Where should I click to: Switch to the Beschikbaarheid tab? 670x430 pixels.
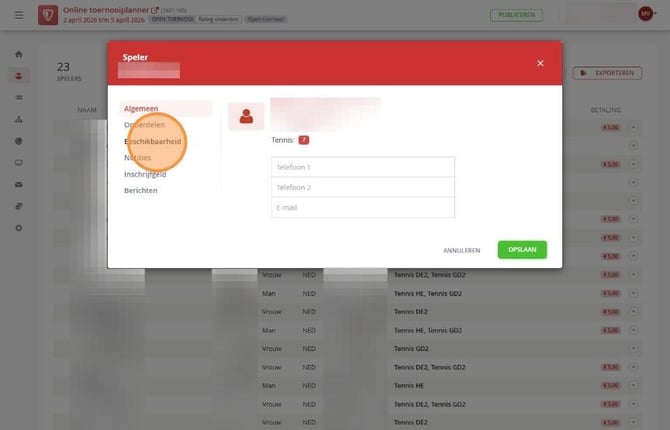153,141
